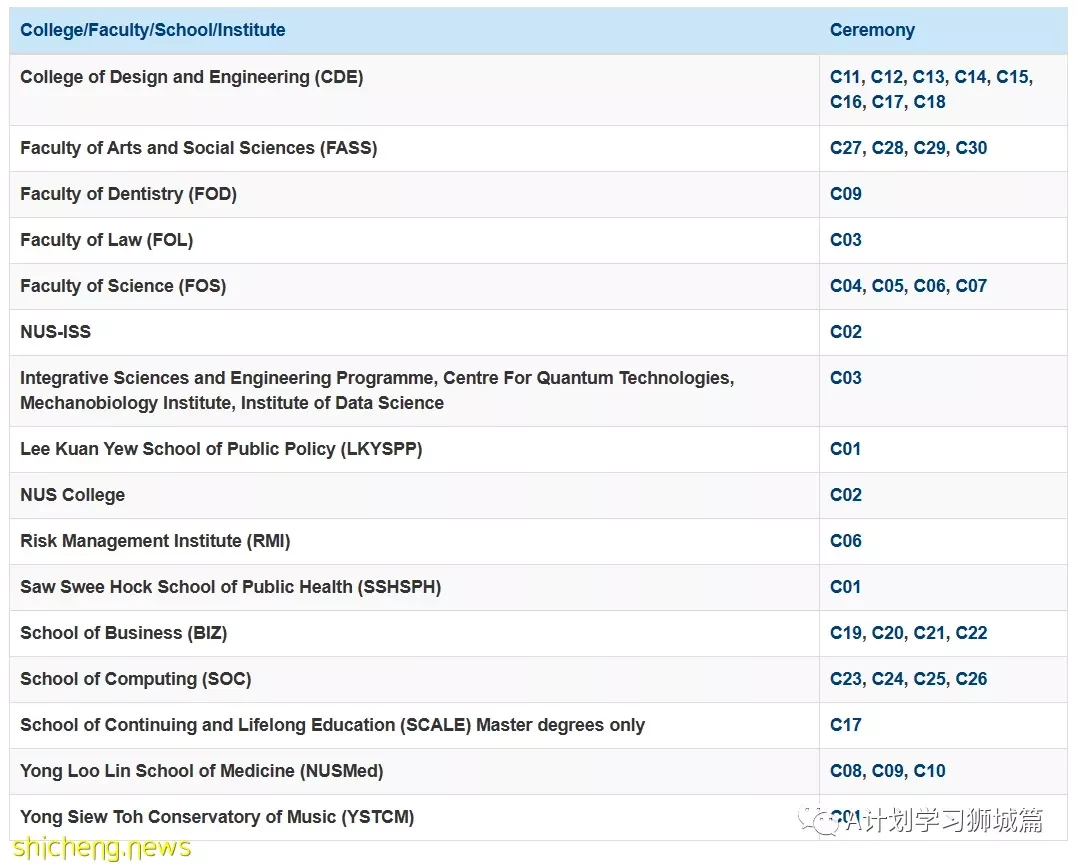This screenshot has width=1078, height=867.
Task: Open ceremony link C25
Action: click(929, 679)
